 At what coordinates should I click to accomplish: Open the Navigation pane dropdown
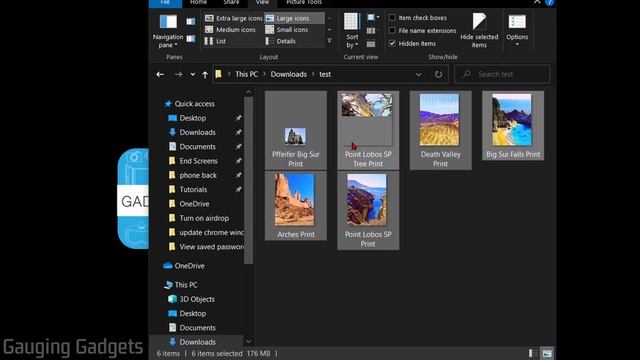(168, 31)
